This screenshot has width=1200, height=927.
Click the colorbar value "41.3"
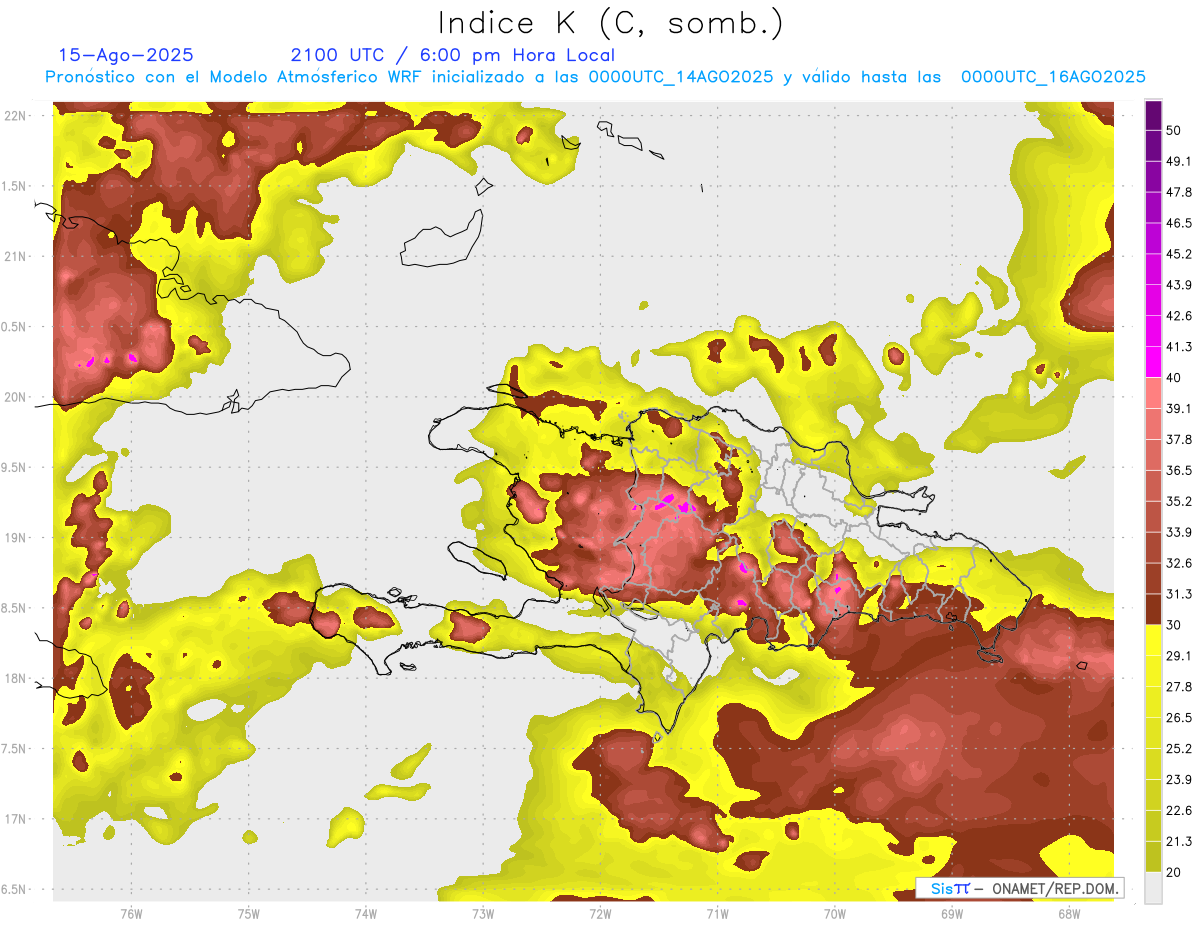click(x=1178, y=347)
